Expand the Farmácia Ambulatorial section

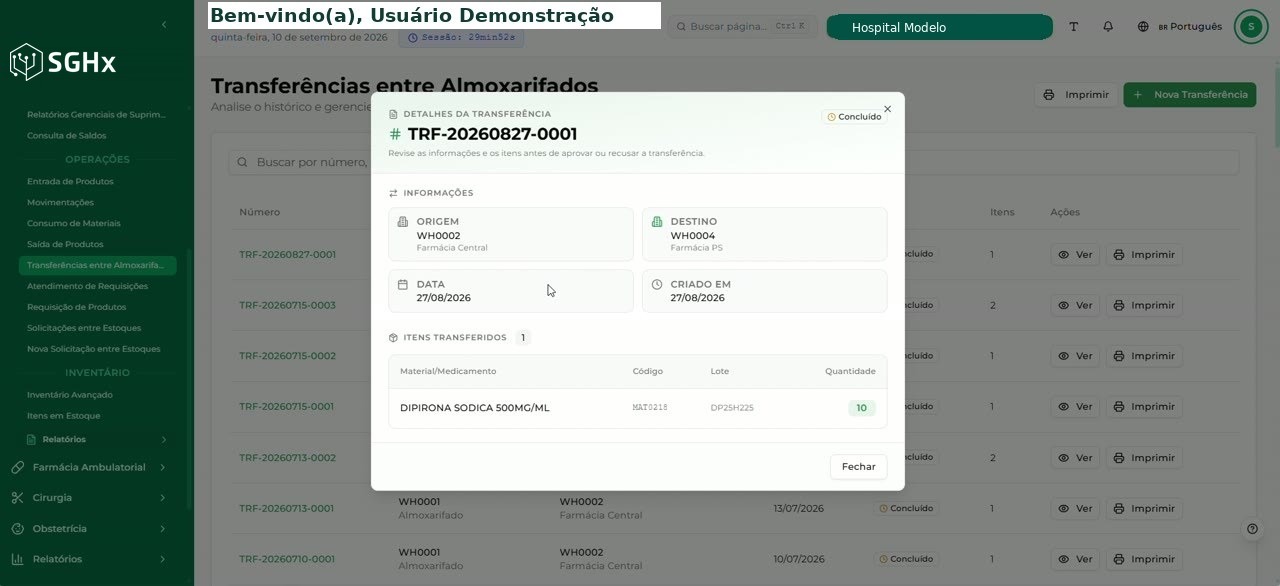click(x=89, y=467)
